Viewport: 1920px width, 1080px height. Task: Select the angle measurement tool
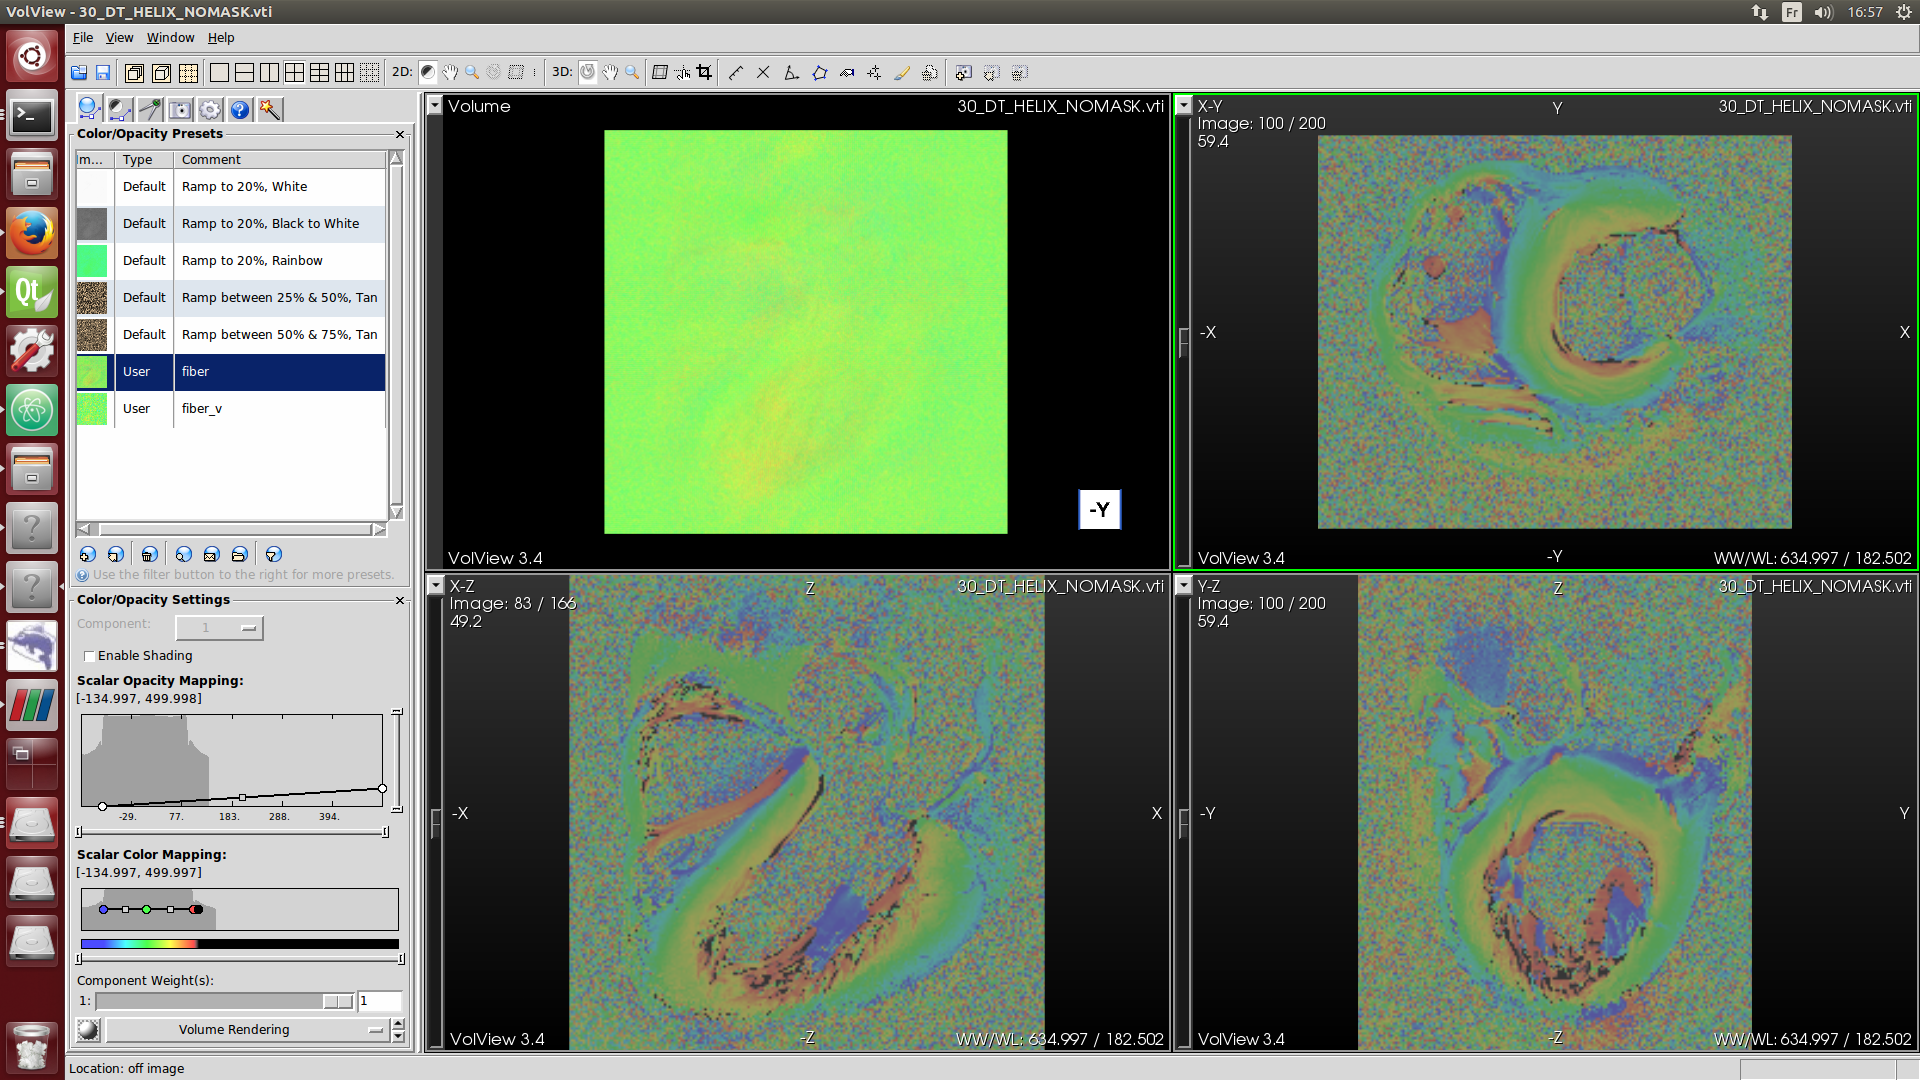click(791, 72)
